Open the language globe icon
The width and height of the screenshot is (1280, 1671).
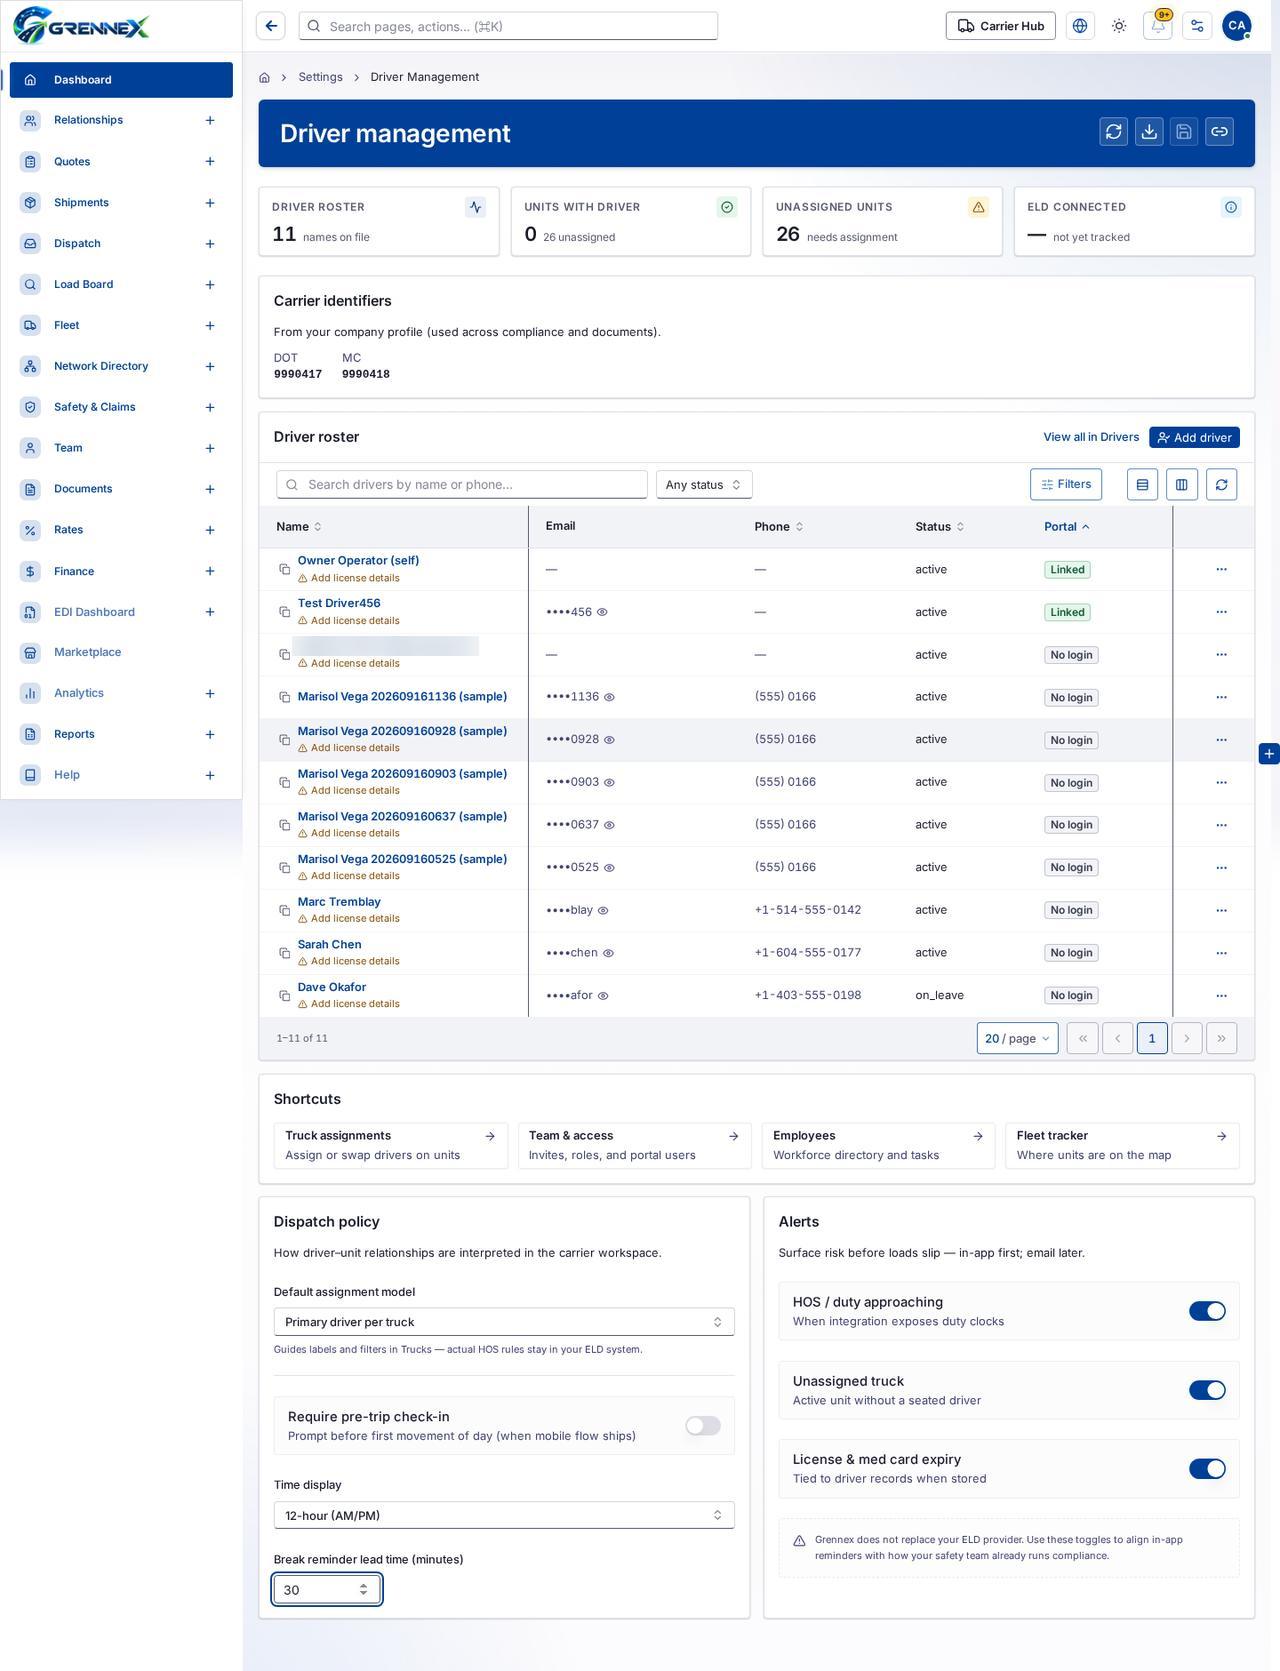point(1080,26)
